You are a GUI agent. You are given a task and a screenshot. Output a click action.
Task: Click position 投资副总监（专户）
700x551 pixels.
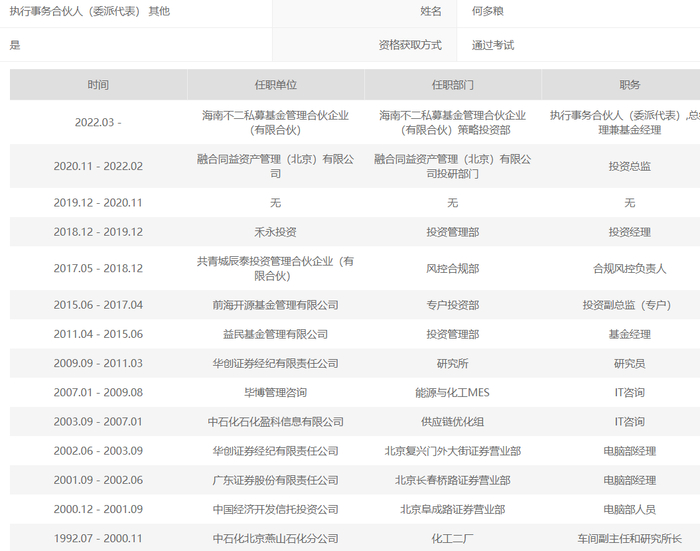pos(627,305)
